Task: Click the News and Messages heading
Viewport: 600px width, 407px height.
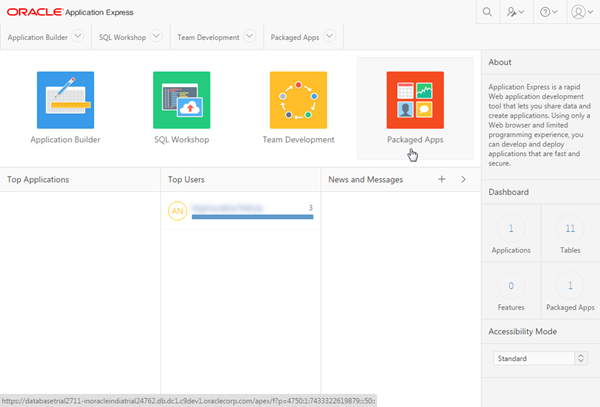Action: point(365,179)
